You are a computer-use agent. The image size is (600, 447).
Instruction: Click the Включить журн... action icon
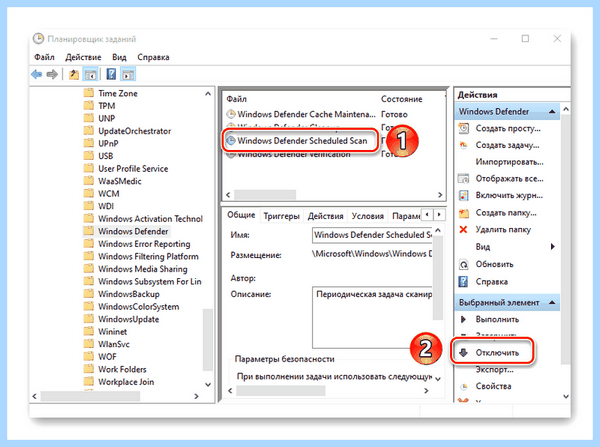point(463,195)
